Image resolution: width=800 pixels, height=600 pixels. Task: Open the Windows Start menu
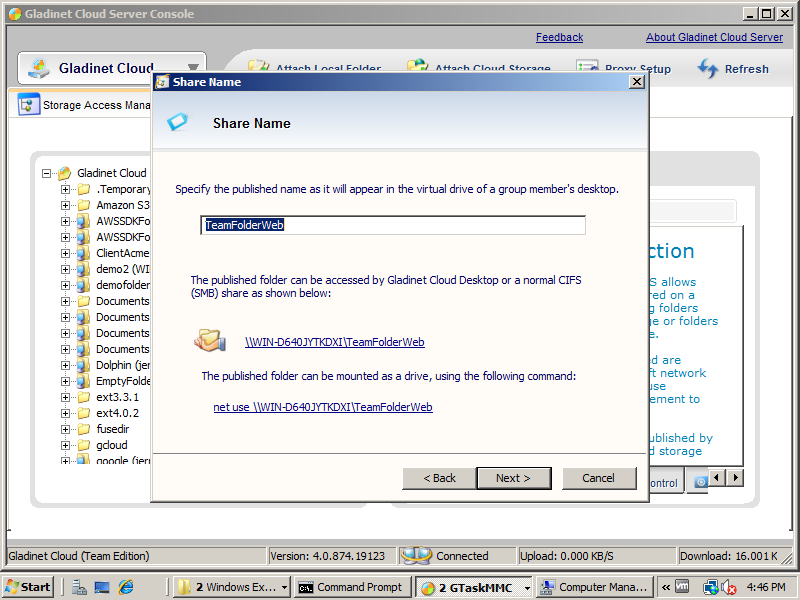point(28,587)
